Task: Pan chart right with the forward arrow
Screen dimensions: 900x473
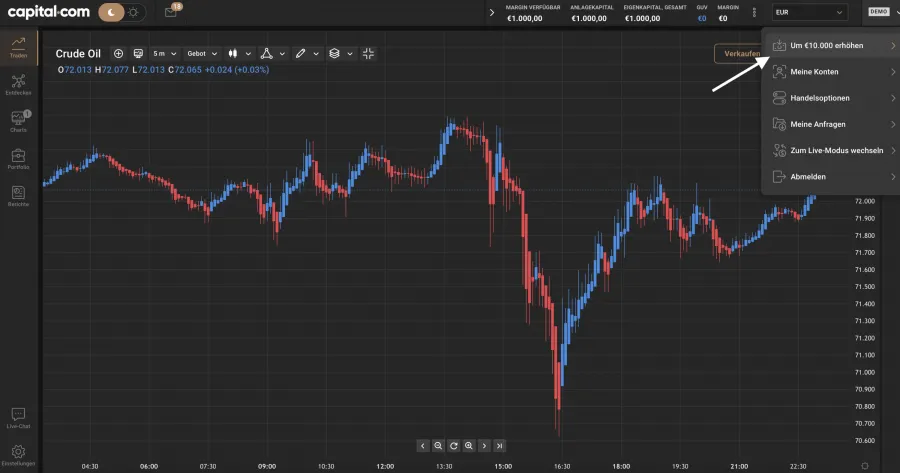Action: [484, 445]
